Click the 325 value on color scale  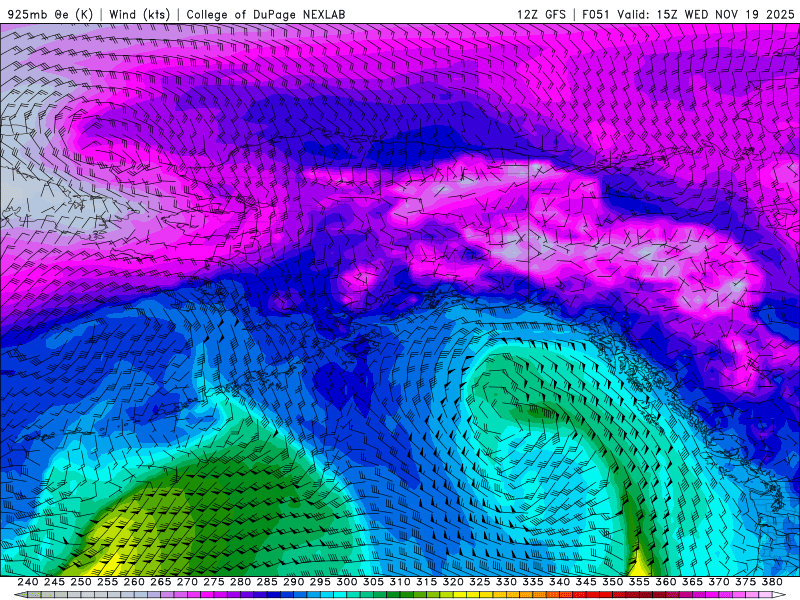click(x=480, y=582)
